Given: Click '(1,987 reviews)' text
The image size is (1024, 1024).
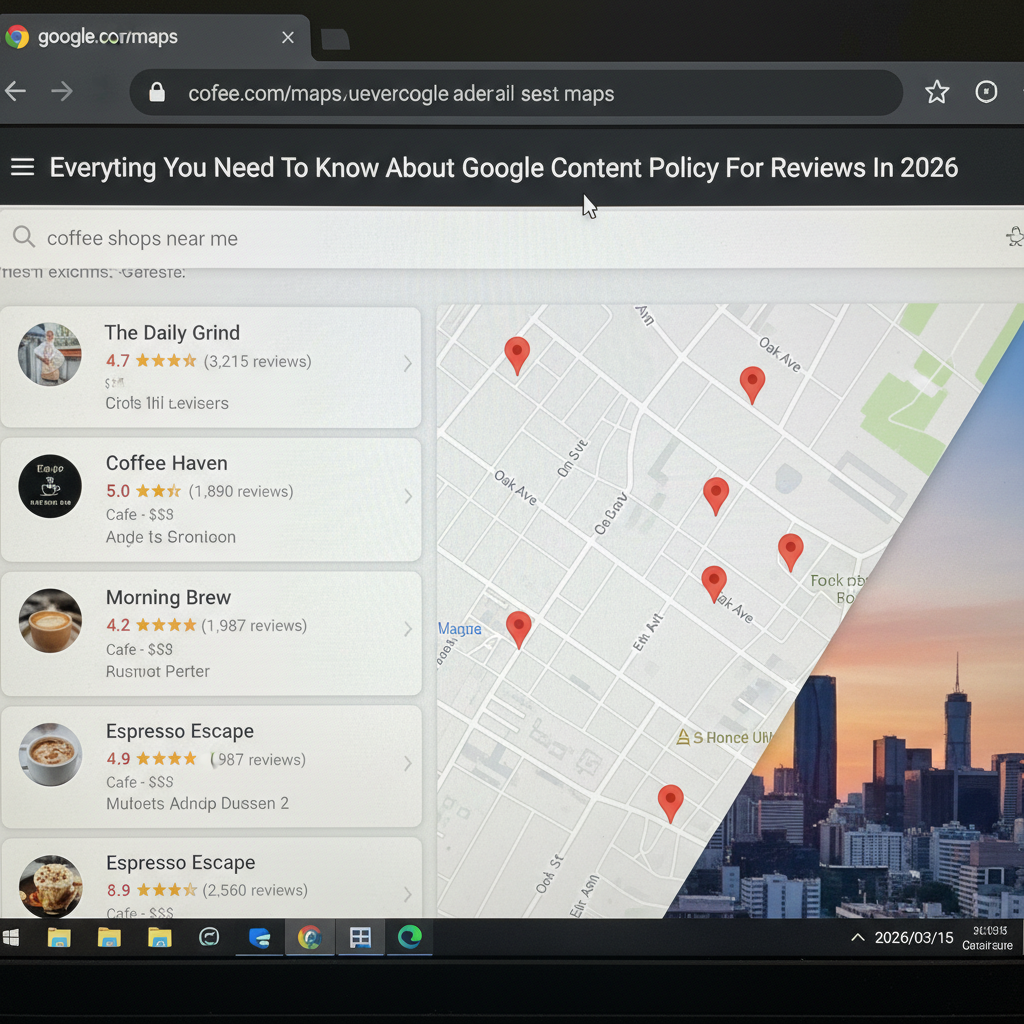Looking at the screenshot, I should click(254, 626).
